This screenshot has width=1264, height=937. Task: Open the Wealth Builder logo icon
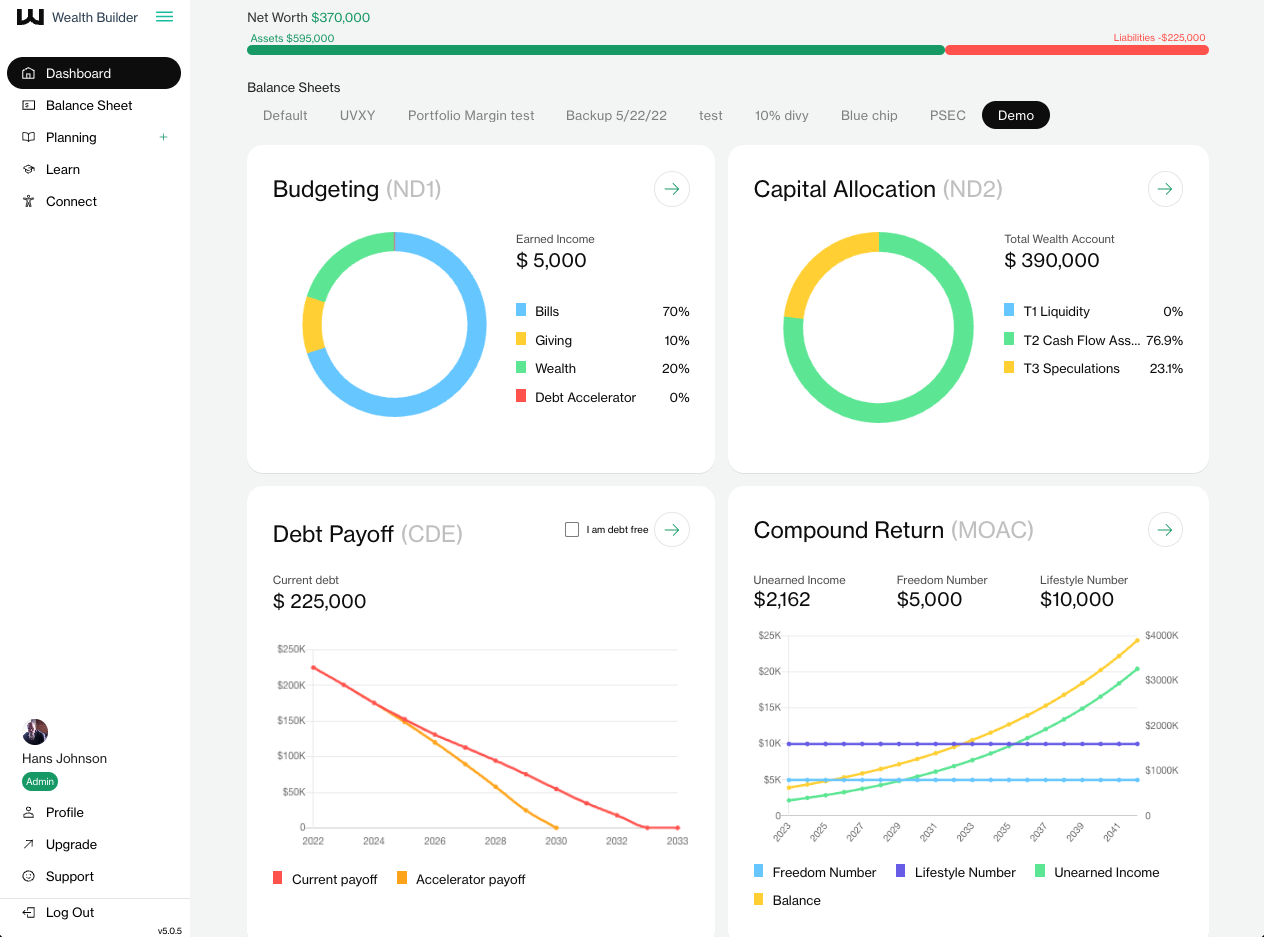29,16
